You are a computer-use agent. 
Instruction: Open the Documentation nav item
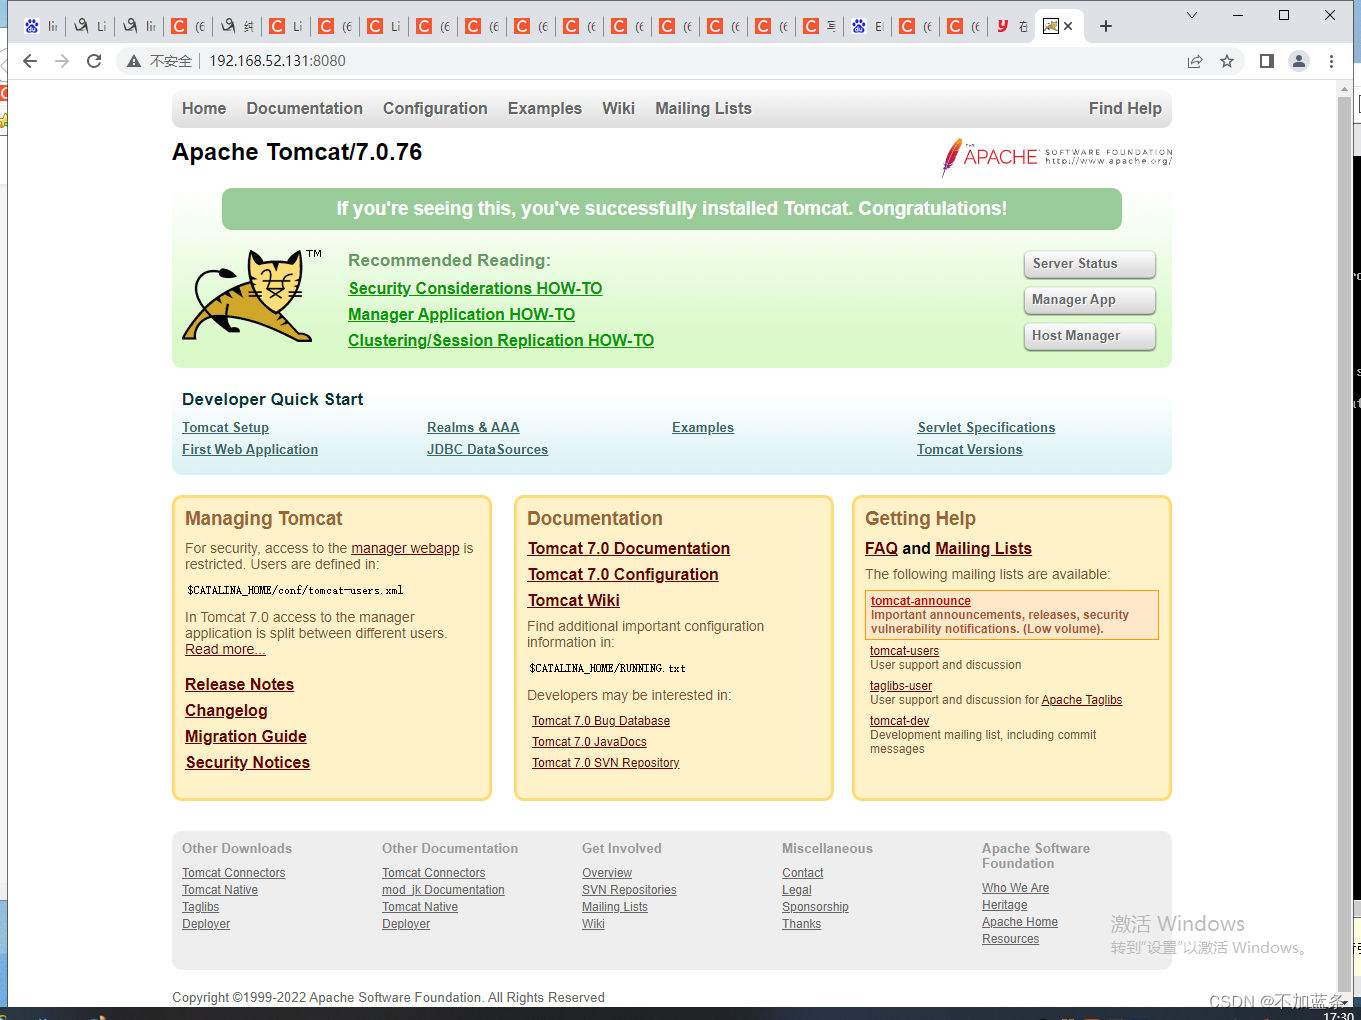coord(305,108)
